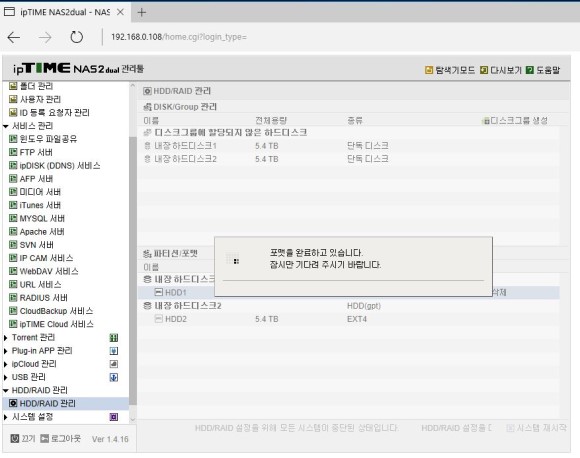Screen dimensions: 580x458
Task: Click the URL 서비스 icon
Action: coord(13,284)
